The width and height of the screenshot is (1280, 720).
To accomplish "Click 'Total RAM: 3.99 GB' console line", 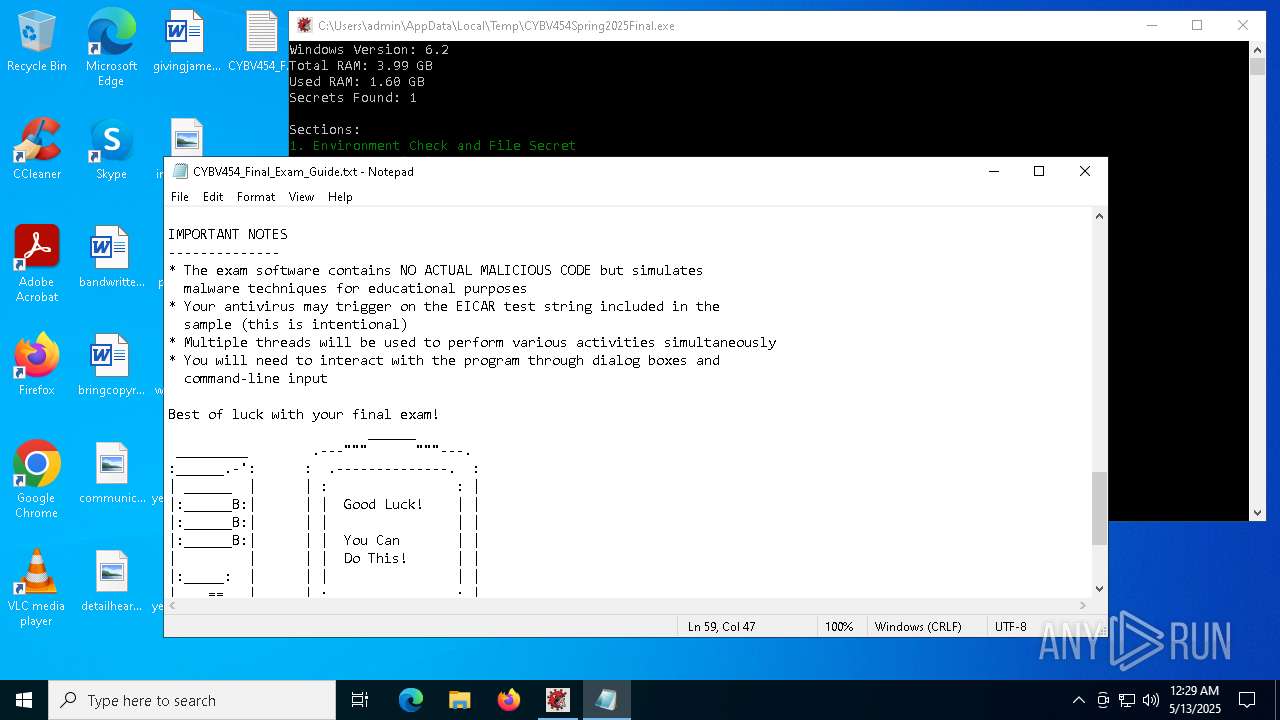I will coord(361,66).
